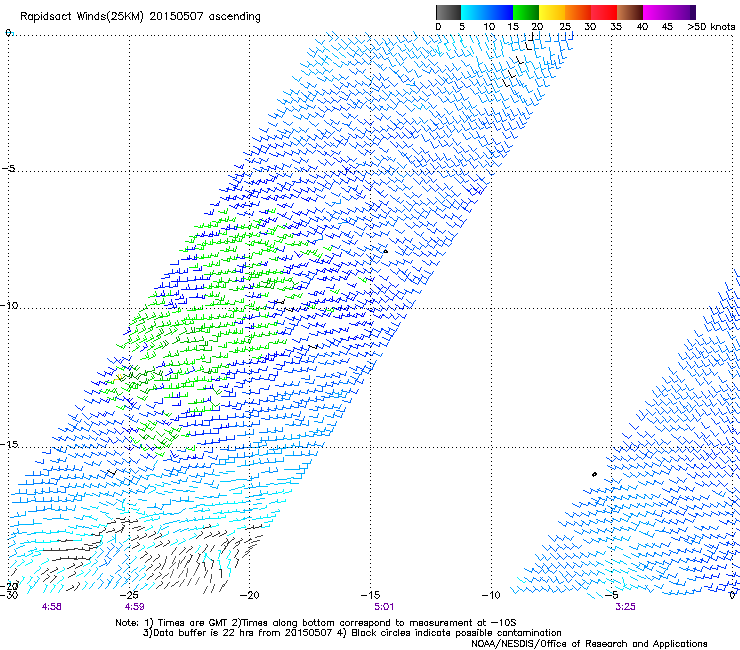Click the '>50 knots' legend label

(x=711, y=26)
